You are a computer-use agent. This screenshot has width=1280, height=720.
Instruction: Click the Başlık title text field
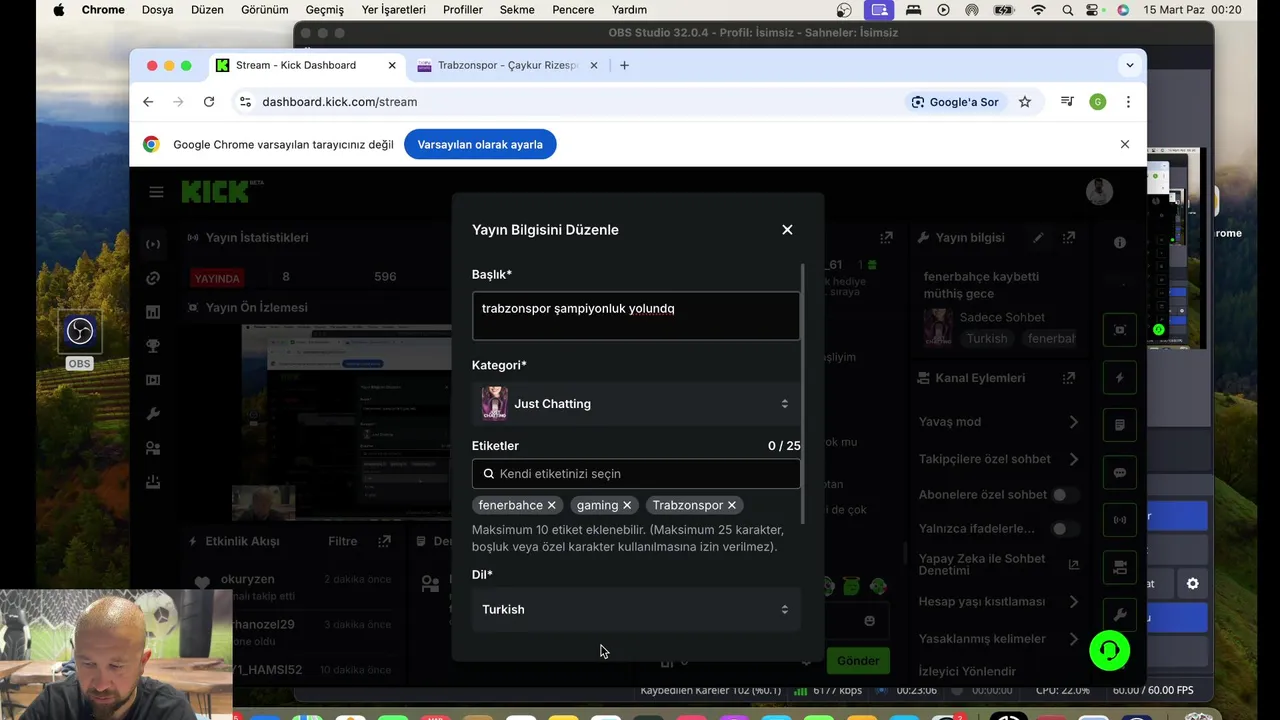pos(636,316)
